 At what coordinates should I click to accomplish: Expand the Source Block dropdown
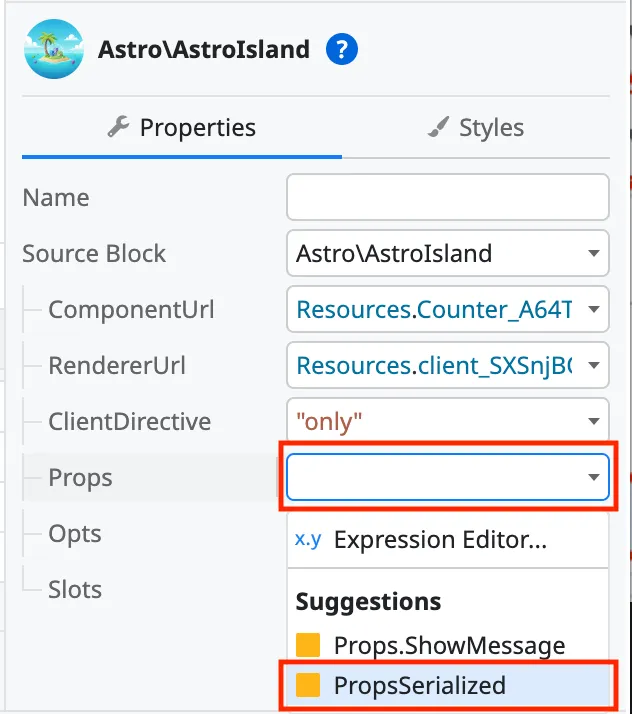[595, 254]
